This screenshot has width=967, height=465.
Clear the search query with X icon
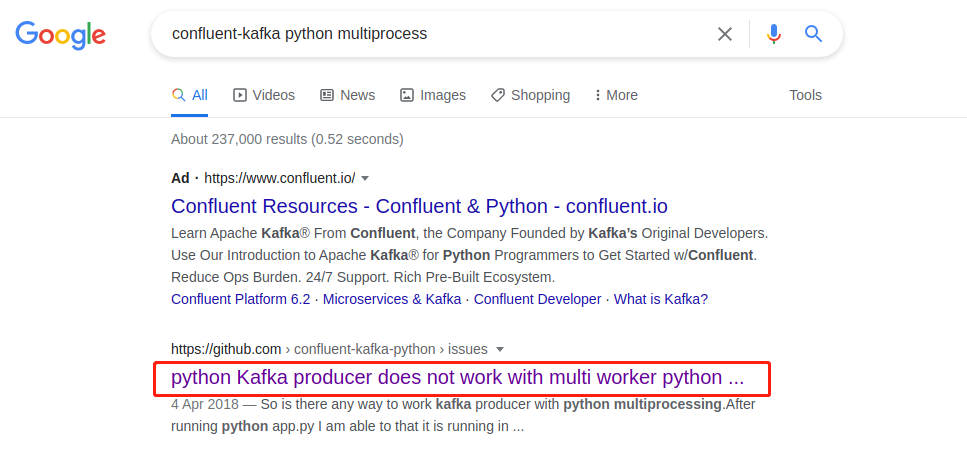[725, 34]
